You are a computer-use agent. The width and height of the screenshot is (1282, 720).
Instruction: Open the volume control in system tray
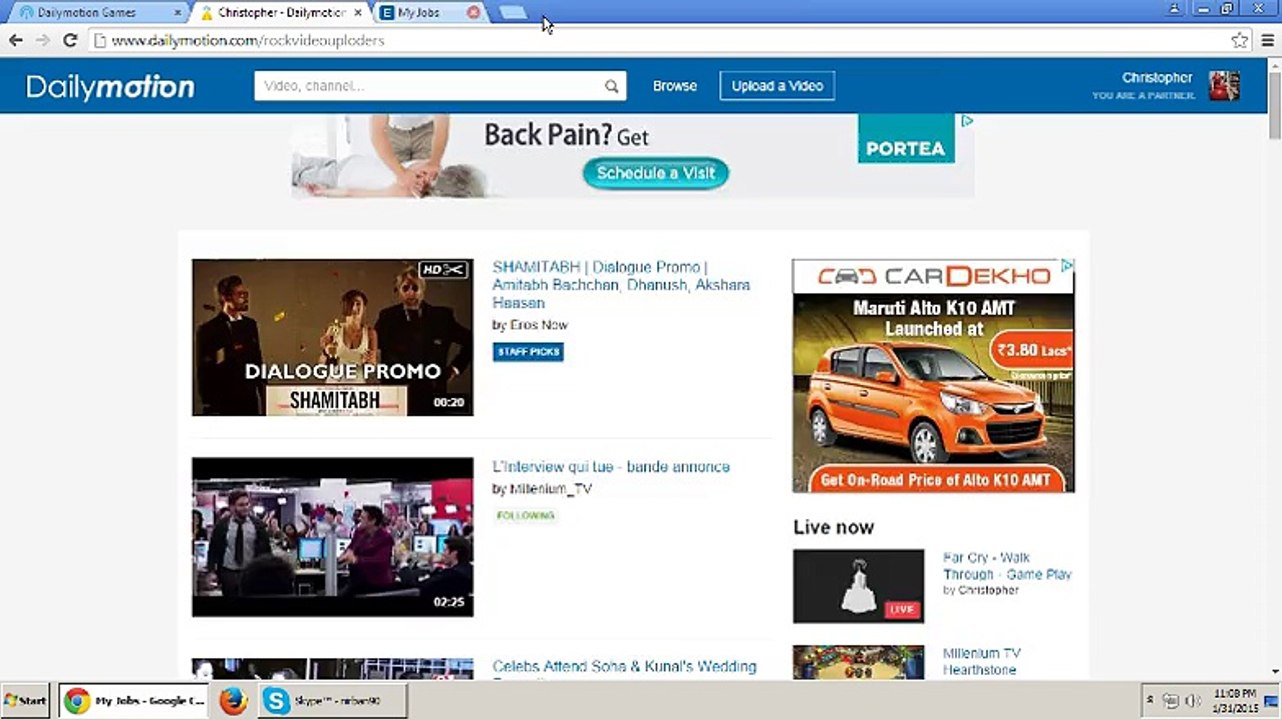click(1191, 701)
